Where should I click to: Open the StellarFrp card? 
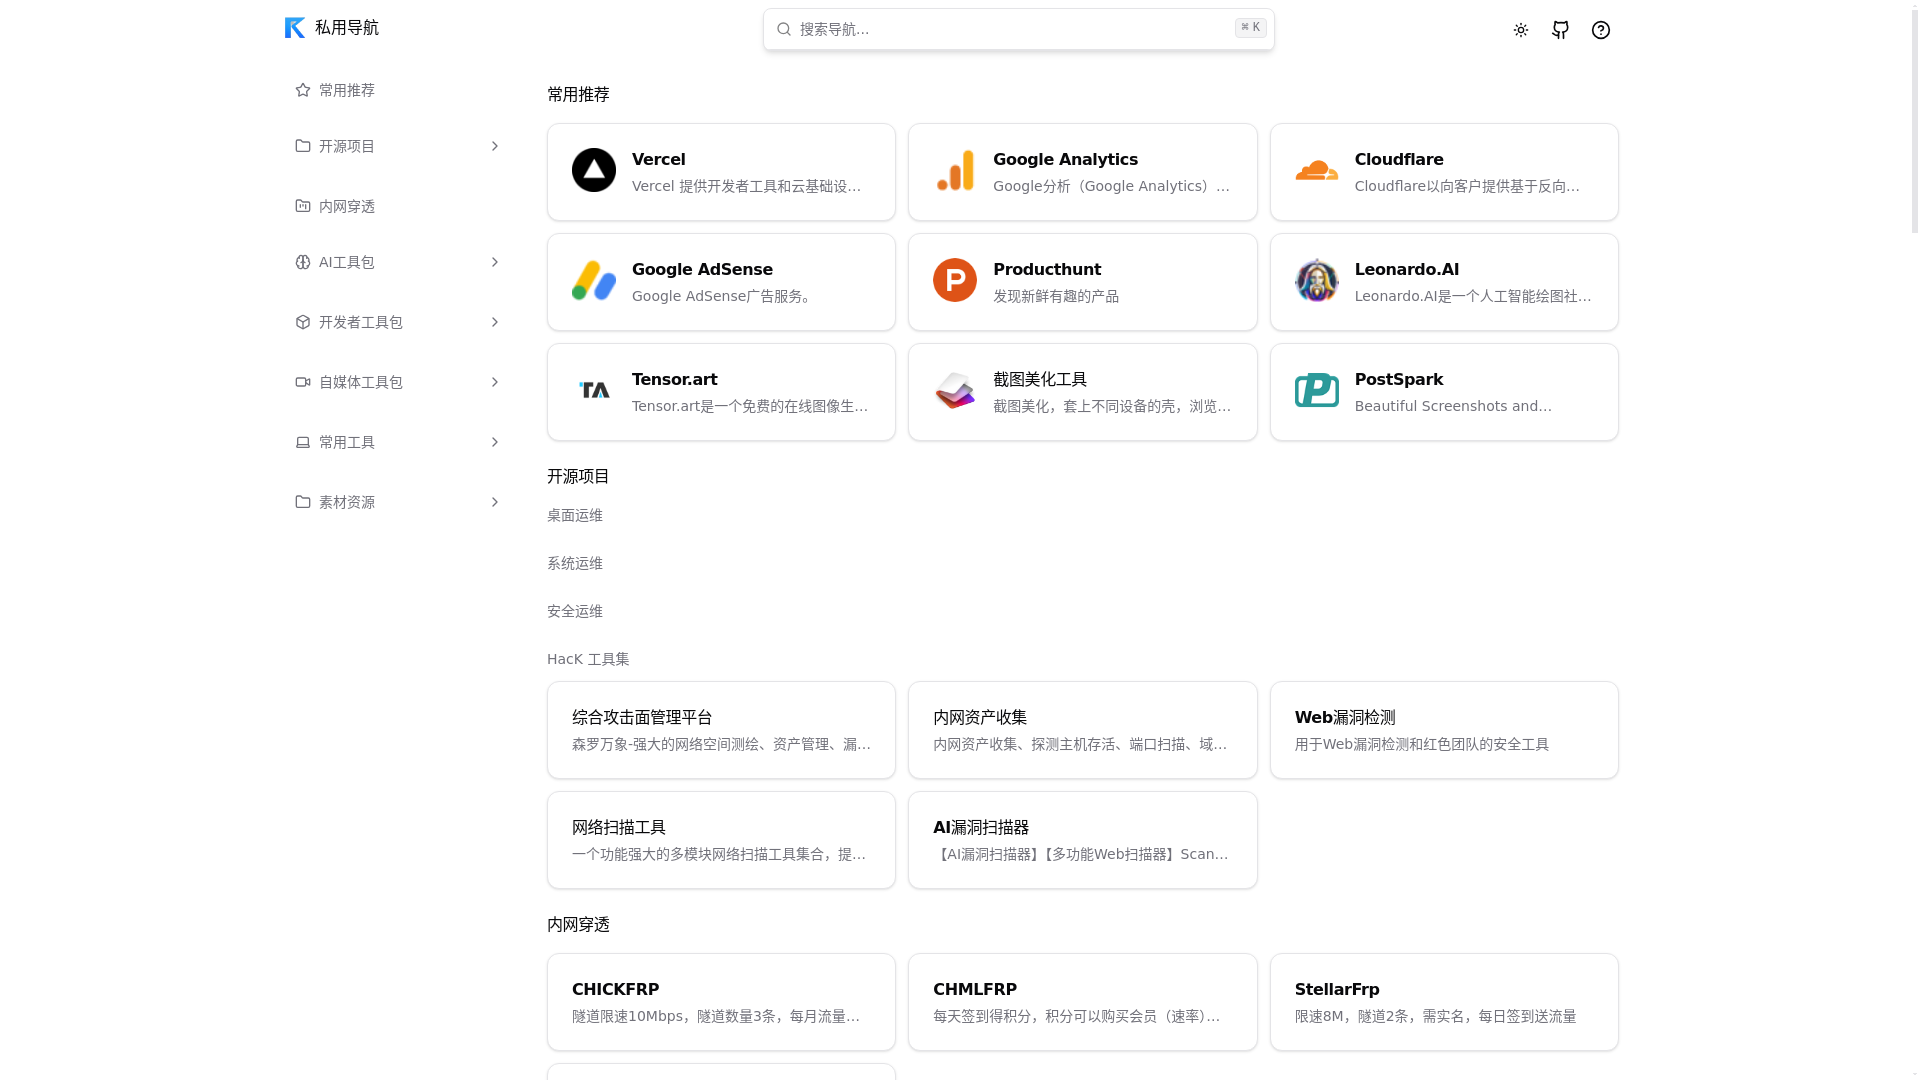coord(1444,1002)
